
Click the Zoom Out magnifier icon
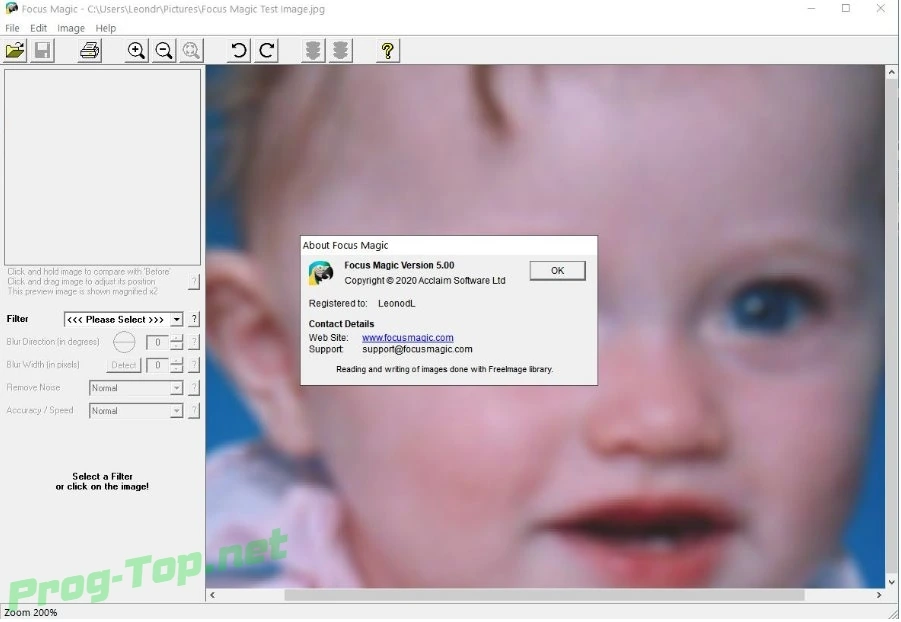(164, 51)
